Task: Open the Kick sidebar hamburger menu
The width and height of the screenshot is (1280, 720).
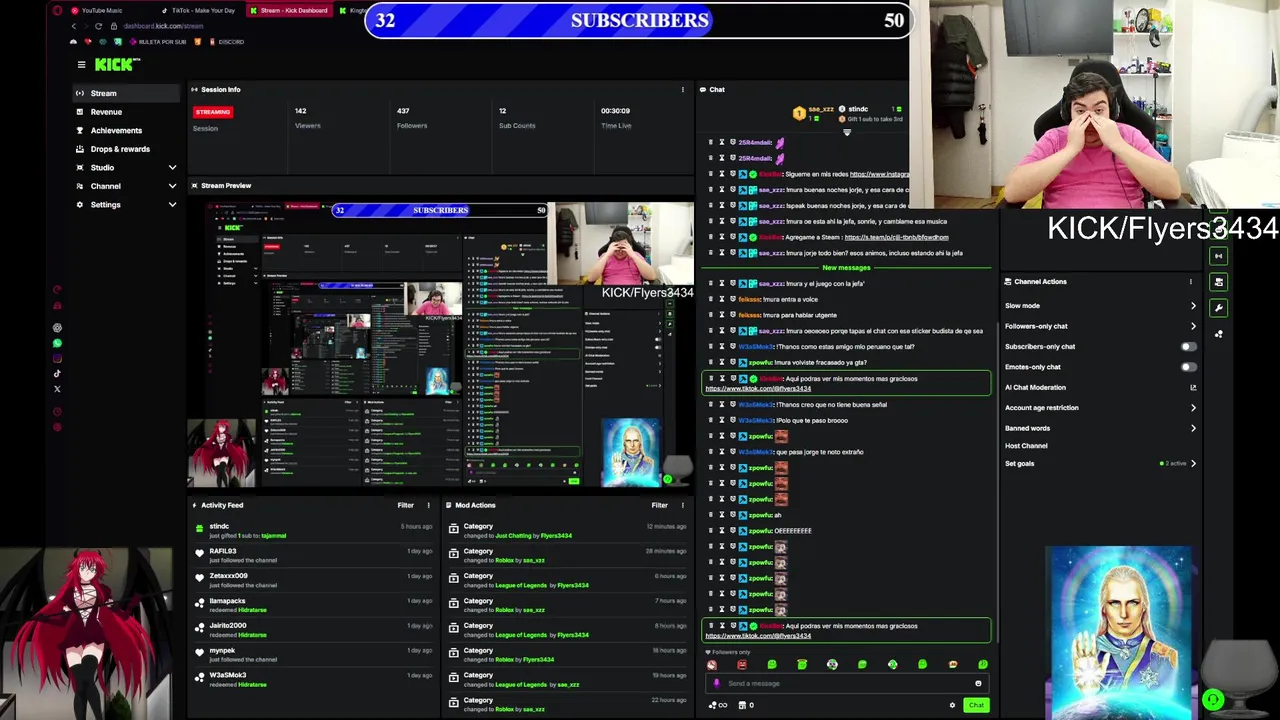Action: coord(81,65)
